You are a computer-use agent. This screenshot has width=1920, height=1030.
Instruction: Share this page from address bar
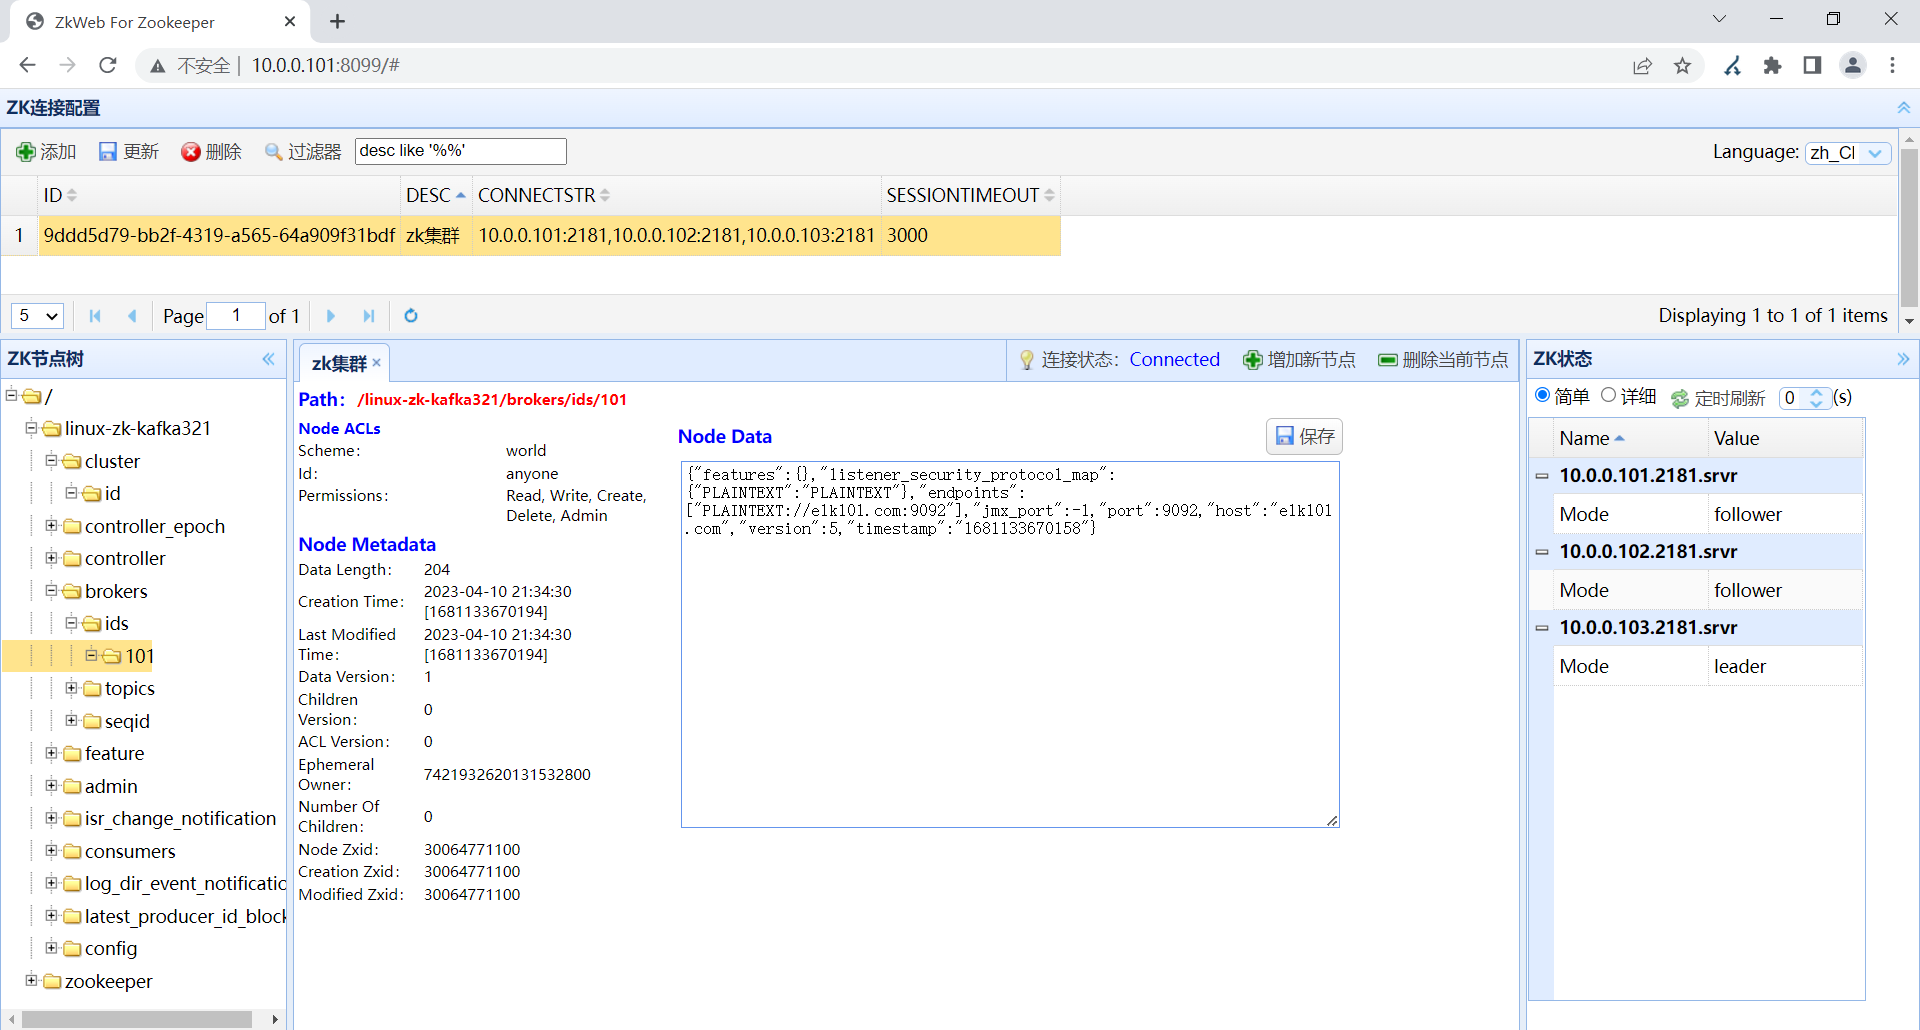pos(1643,65)
